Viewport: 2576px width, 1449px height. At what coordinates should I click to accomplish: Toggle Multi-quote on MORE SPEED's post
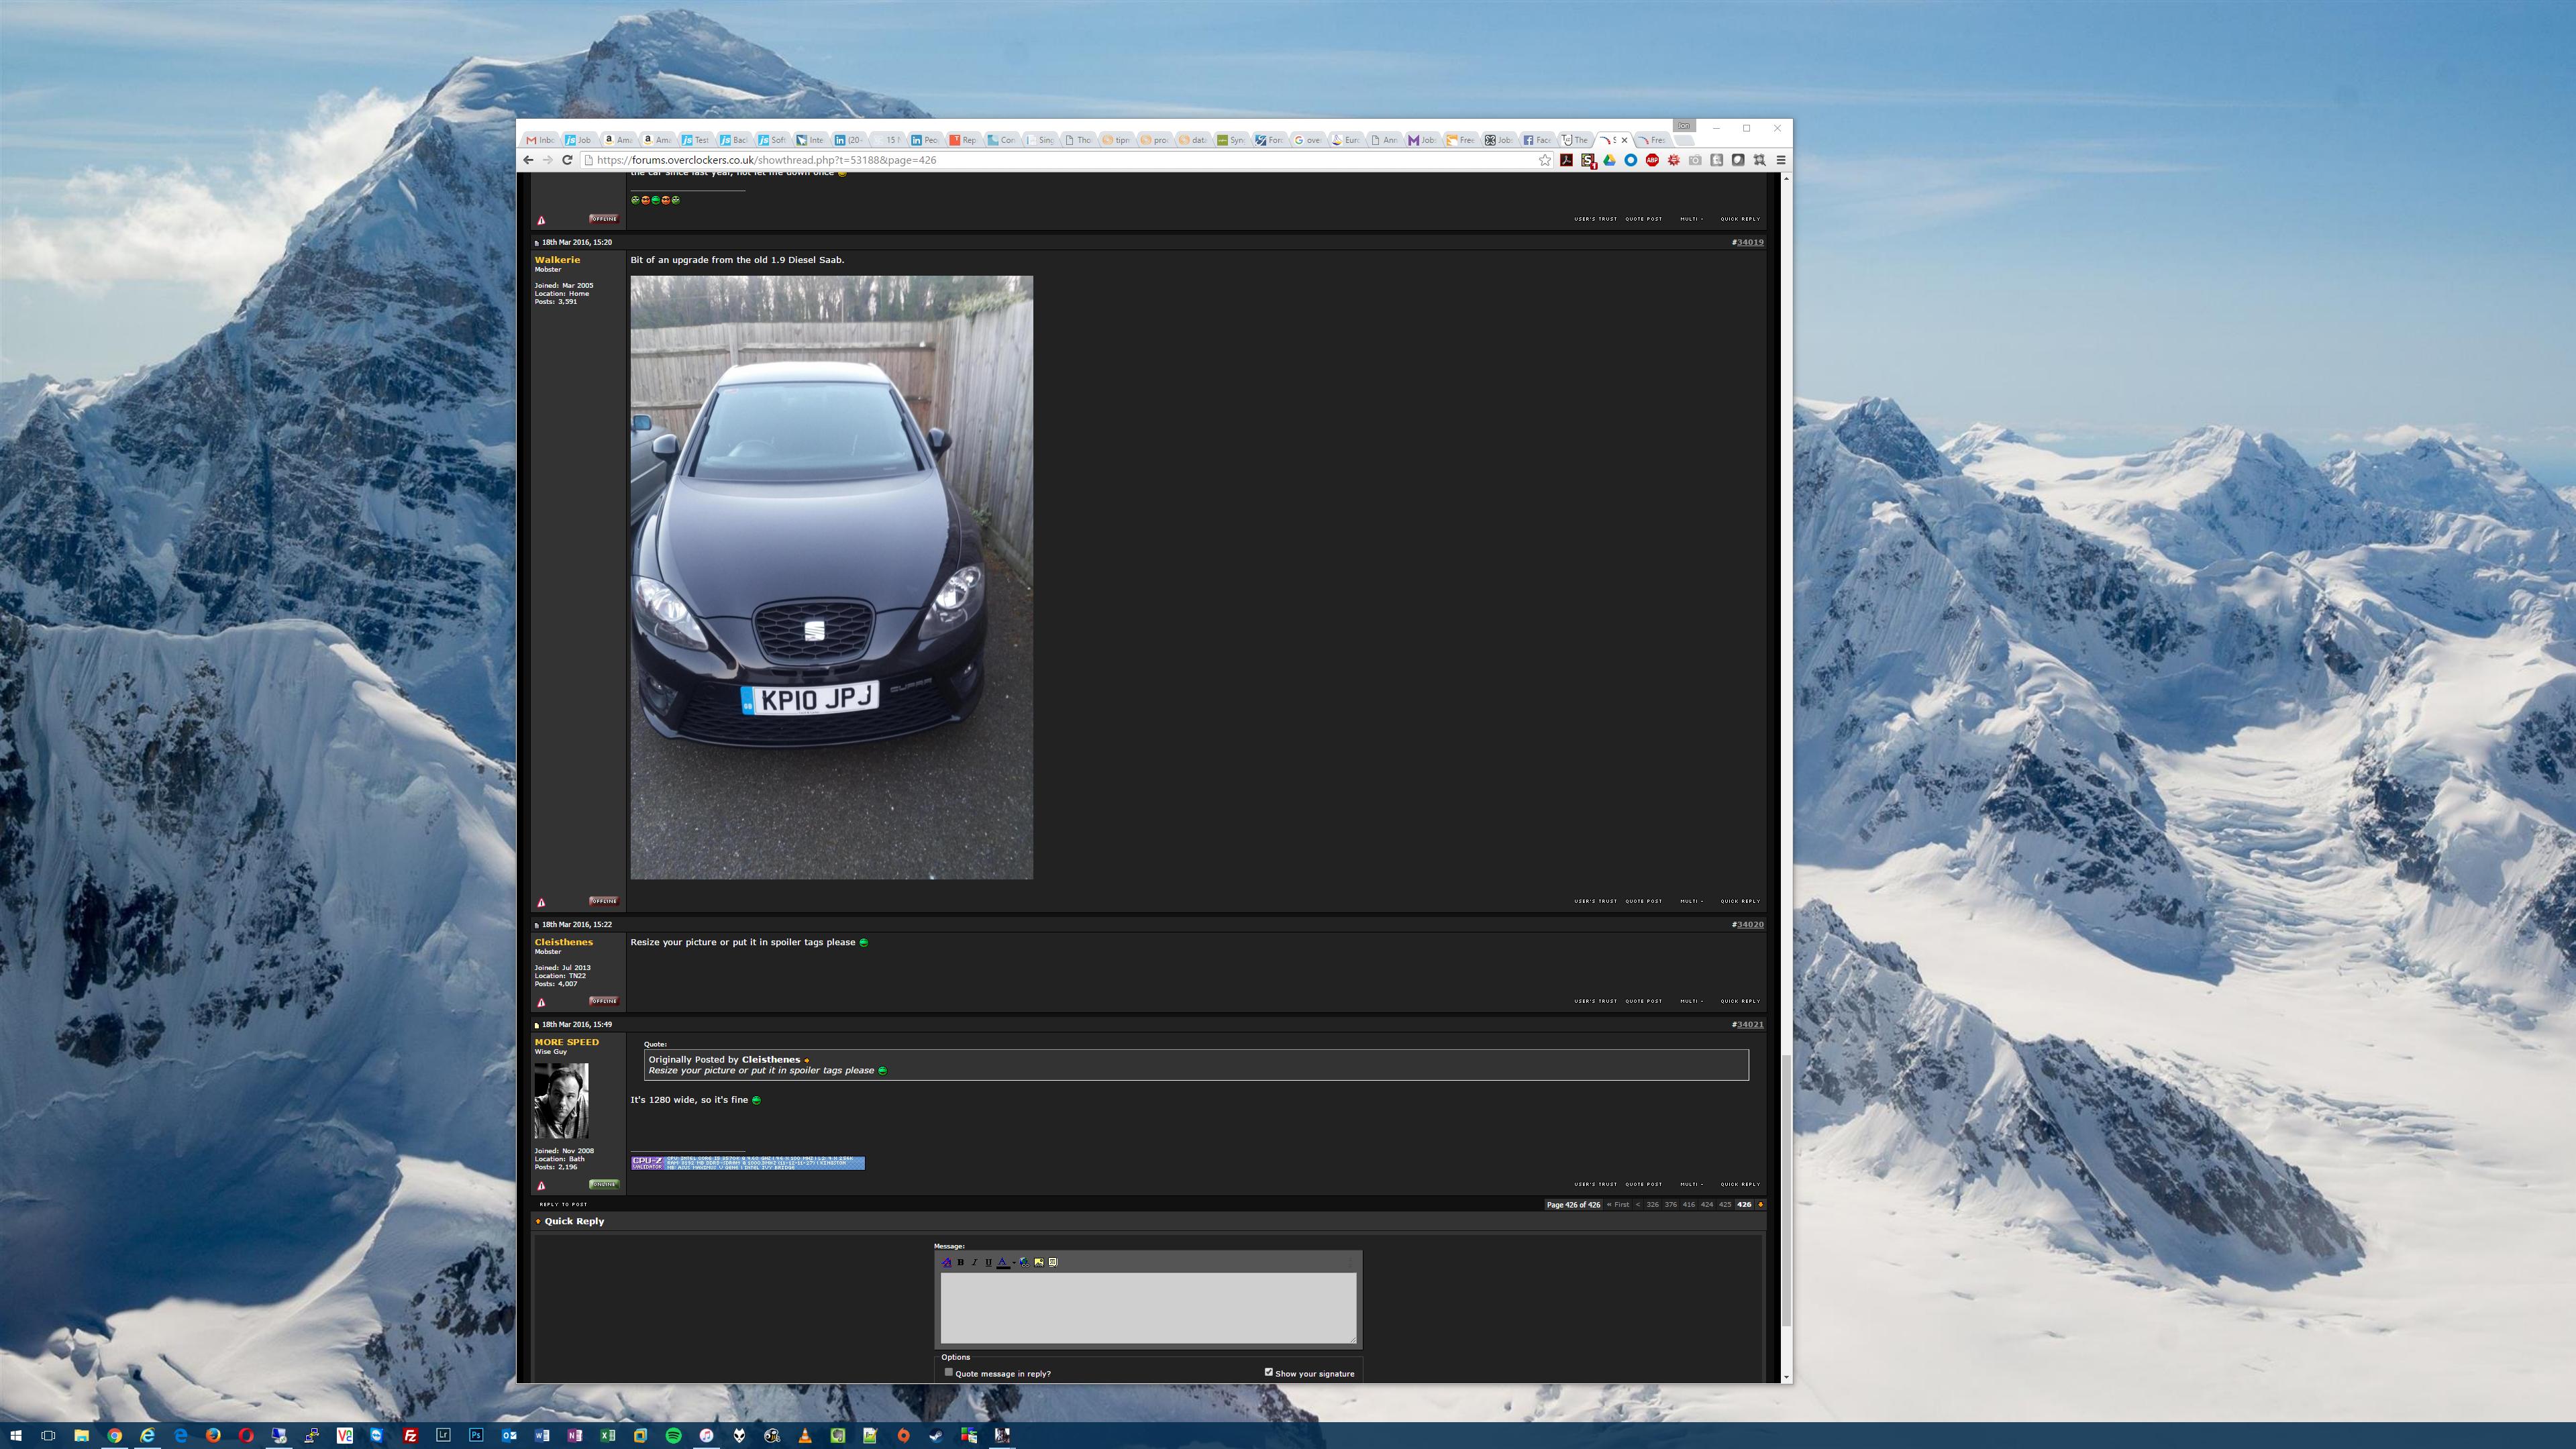pos(1691,1184)
